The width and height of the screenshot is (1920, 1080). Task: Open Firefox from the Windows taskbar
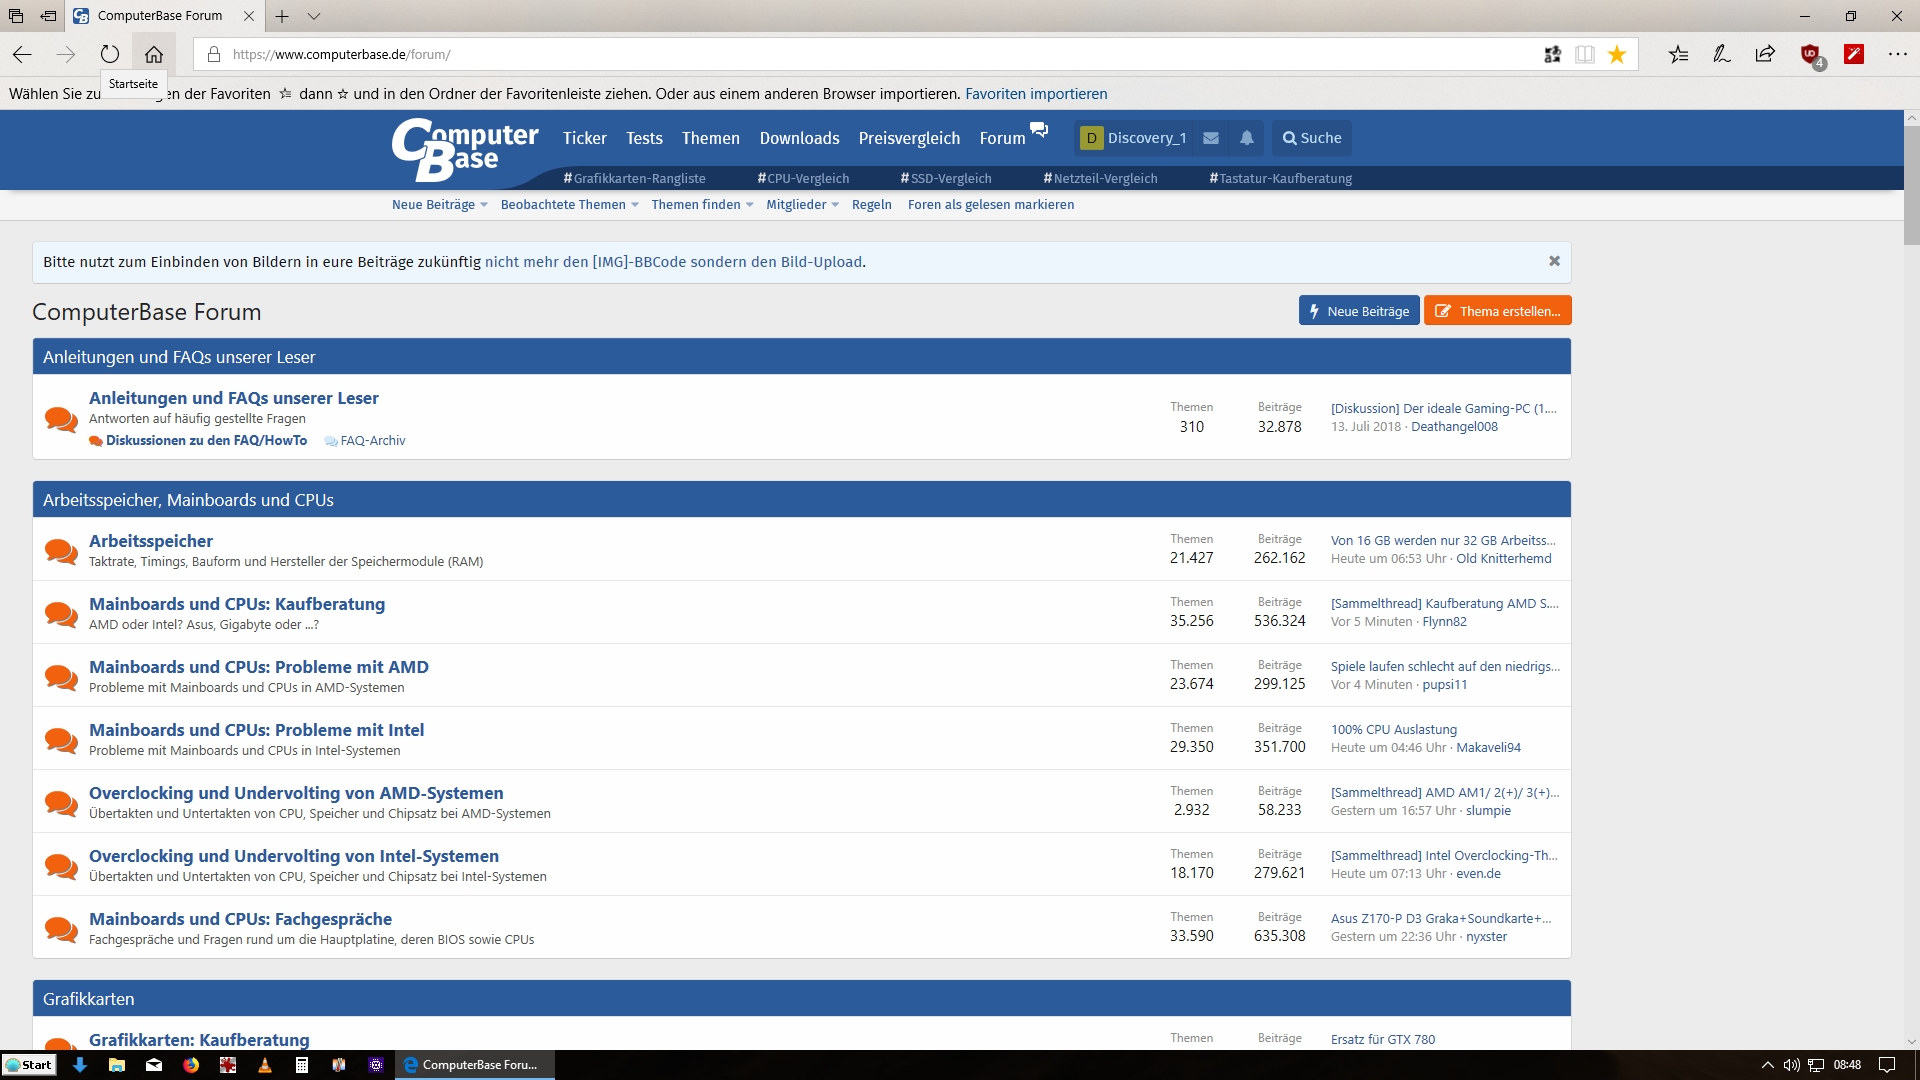tap(191, 1065)
